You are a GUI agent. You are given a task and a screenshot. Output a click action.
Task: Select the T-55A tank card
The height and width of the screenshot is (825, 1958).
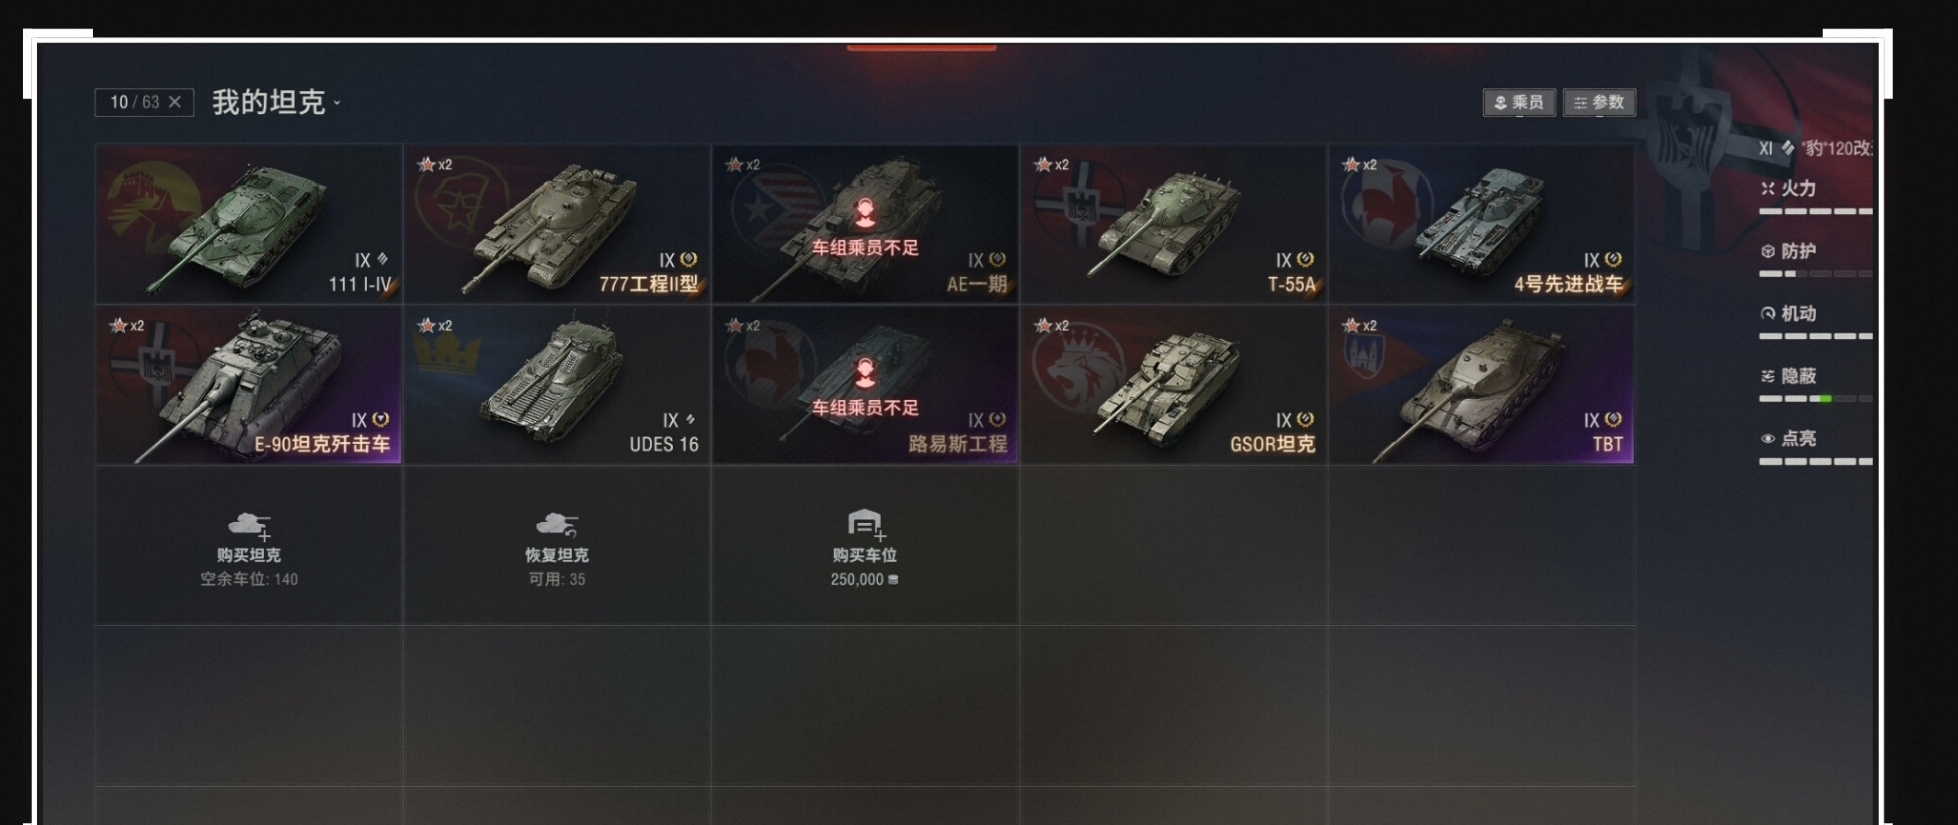point(1173,223)
